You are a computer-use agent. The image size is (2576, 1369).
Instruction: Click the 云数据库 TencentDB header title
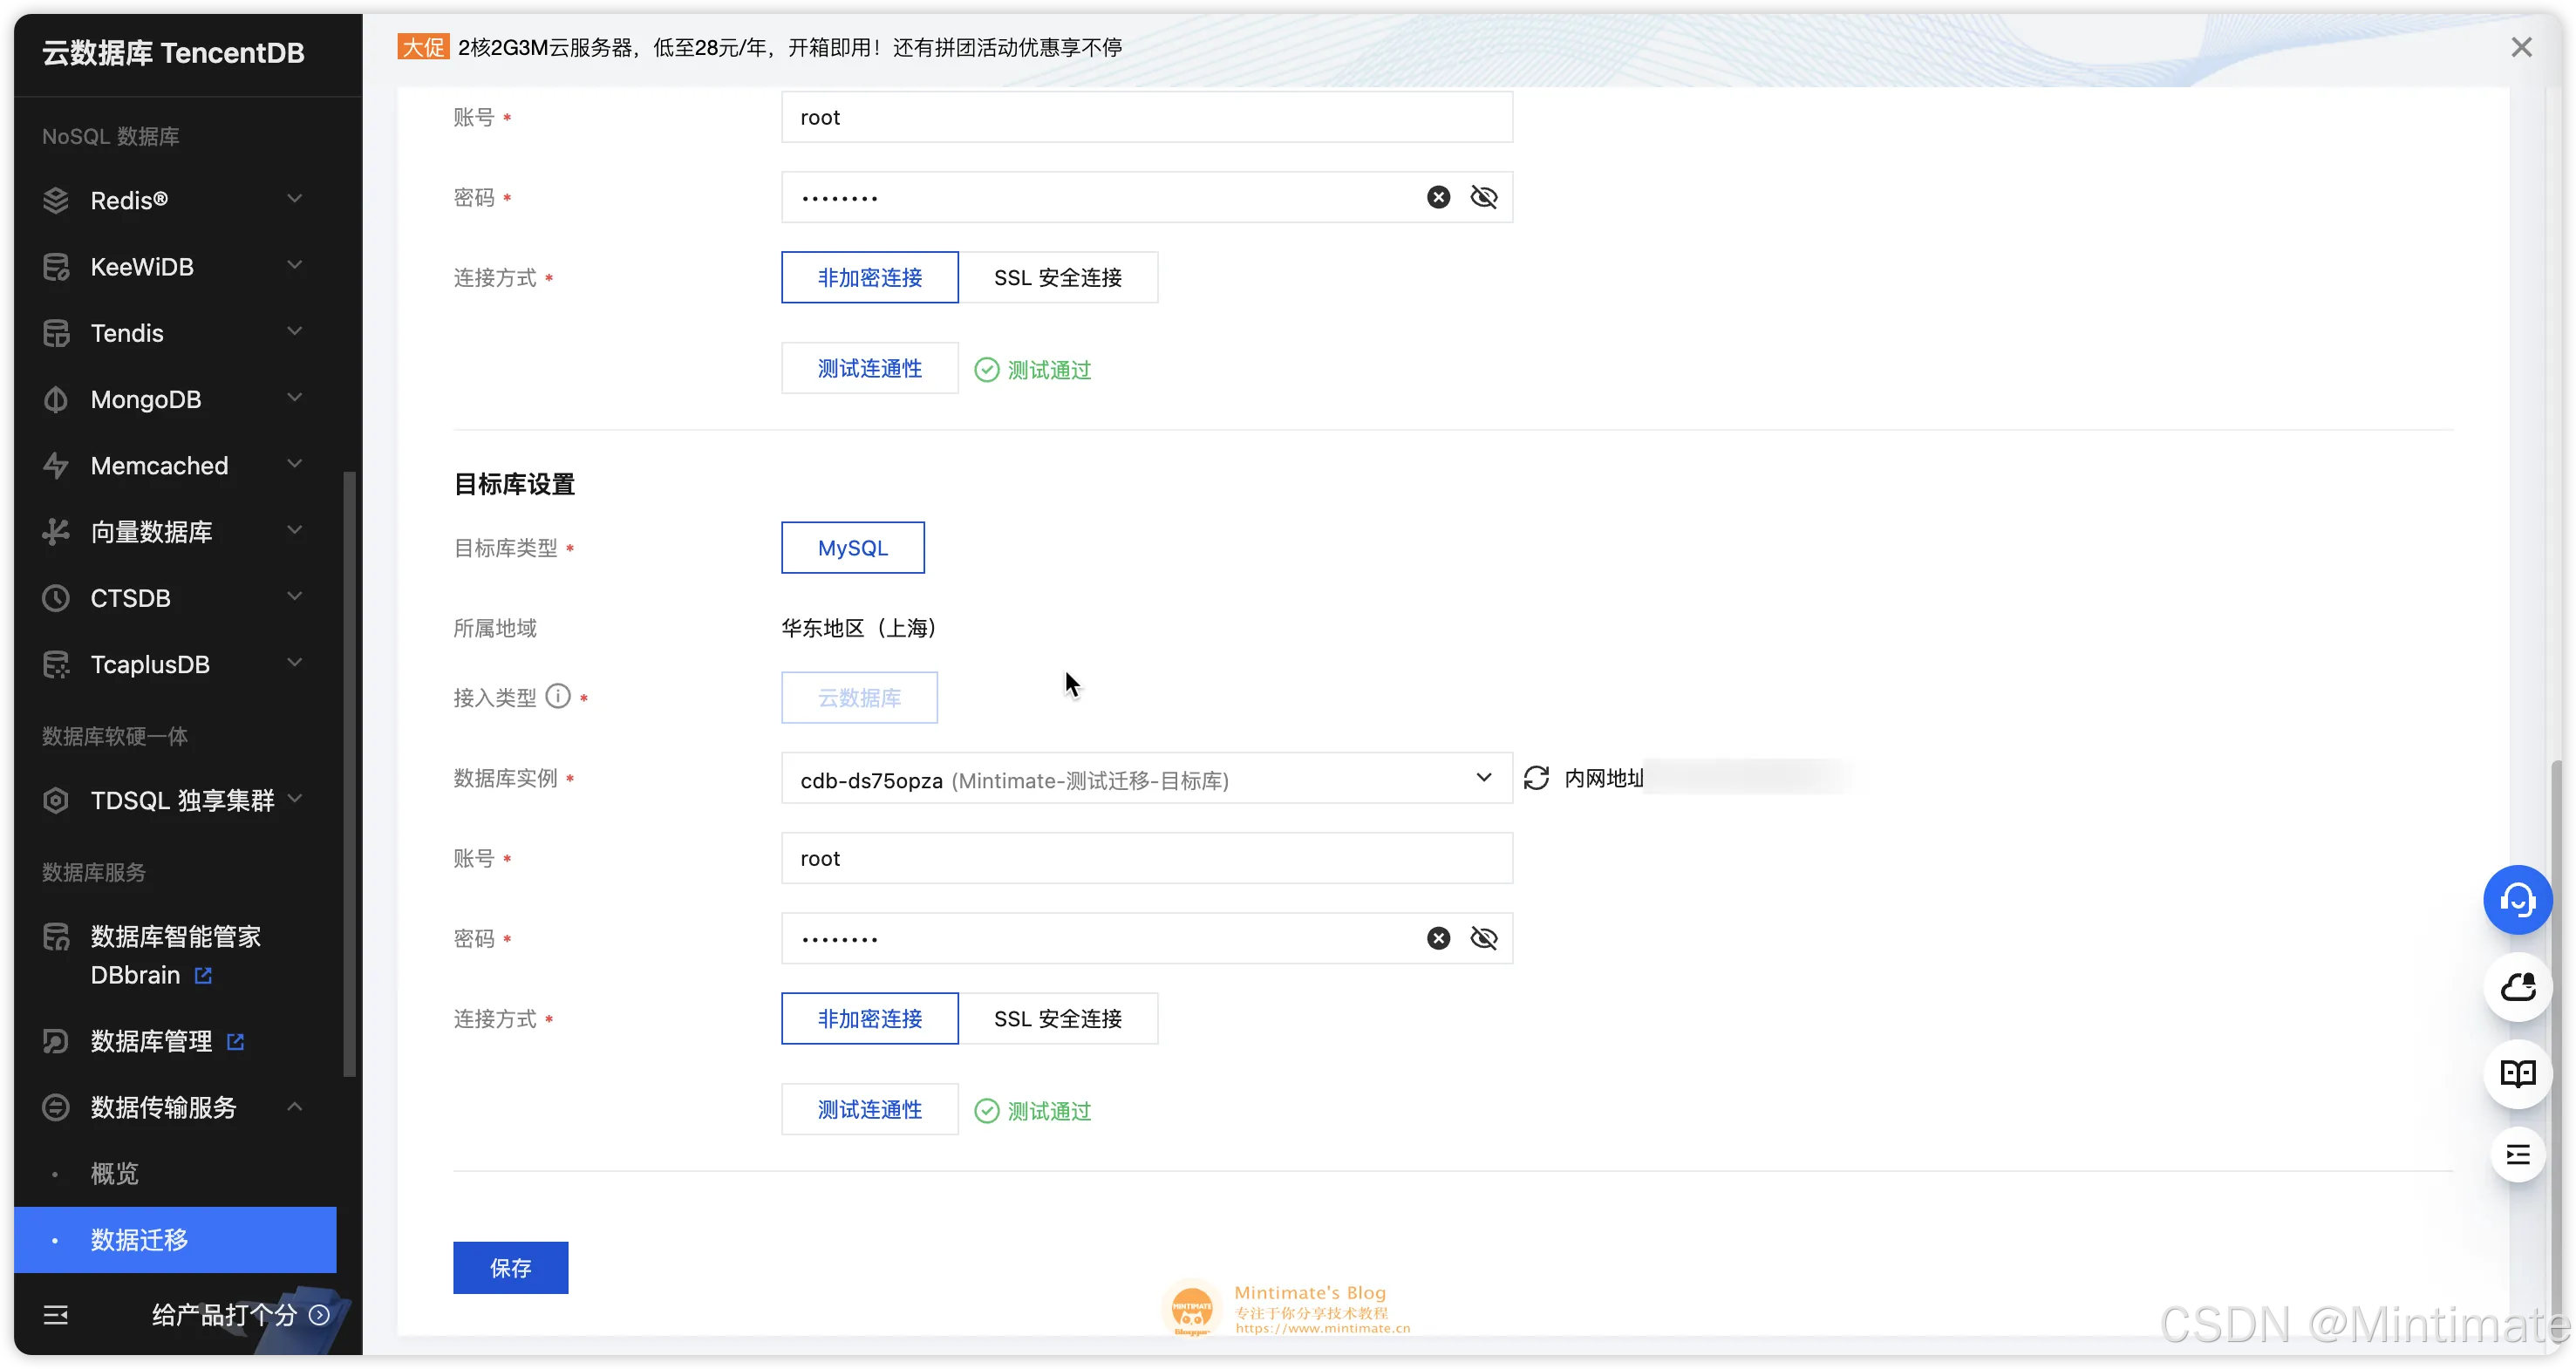click(173, 53)
